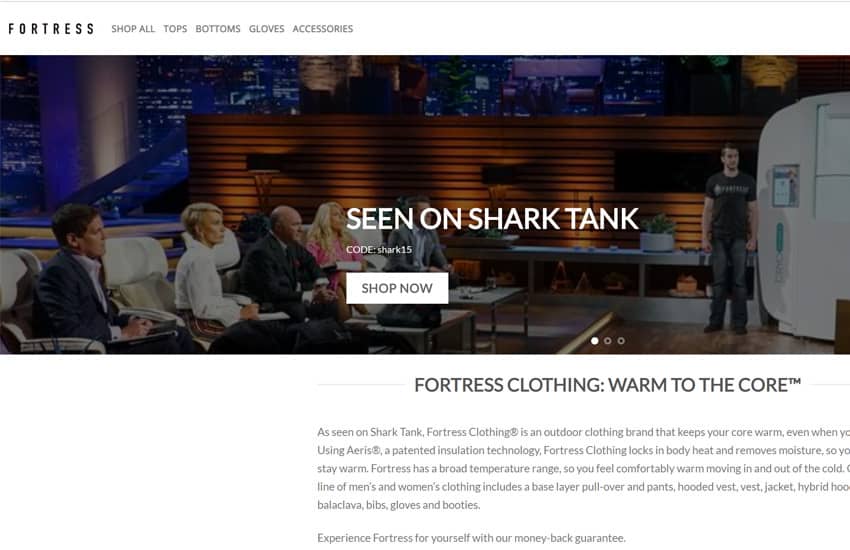Select GLOVES in the navigation bar
Image resolution: width=850 pixels, height=550 pixels.
tap(266, 29)
